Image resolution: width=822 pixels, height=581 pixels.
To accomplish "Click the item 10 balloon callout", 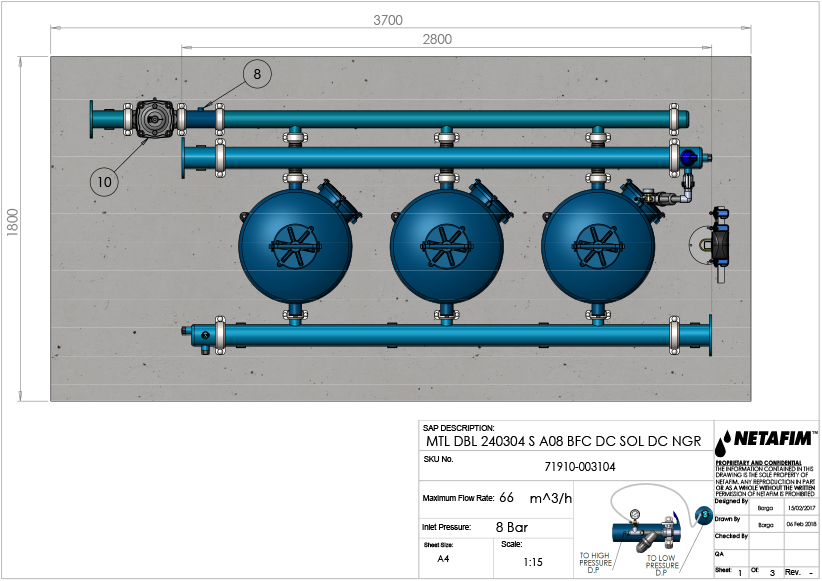I will pyautogui.click(x=106, y=180).
